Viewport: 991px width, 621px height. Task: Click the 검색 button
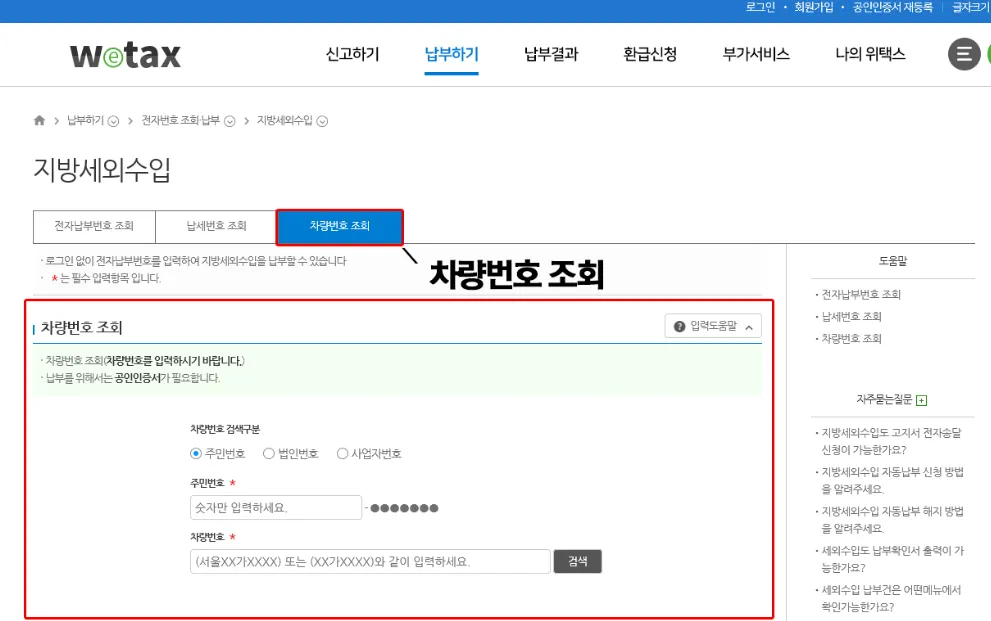(x=577, y=561)
